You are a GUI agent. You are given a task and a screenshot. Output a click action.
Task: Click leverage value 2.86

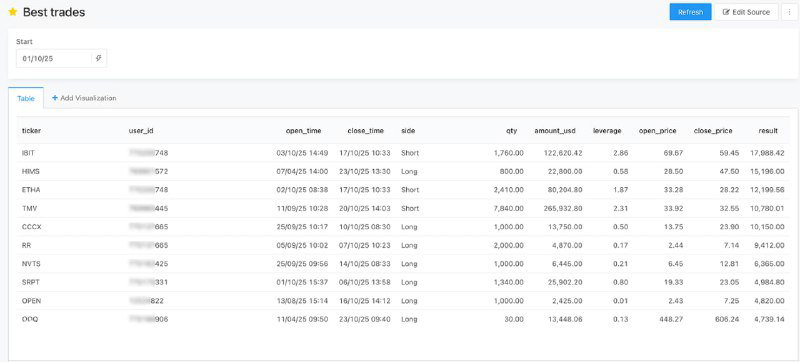pos(621,152)
